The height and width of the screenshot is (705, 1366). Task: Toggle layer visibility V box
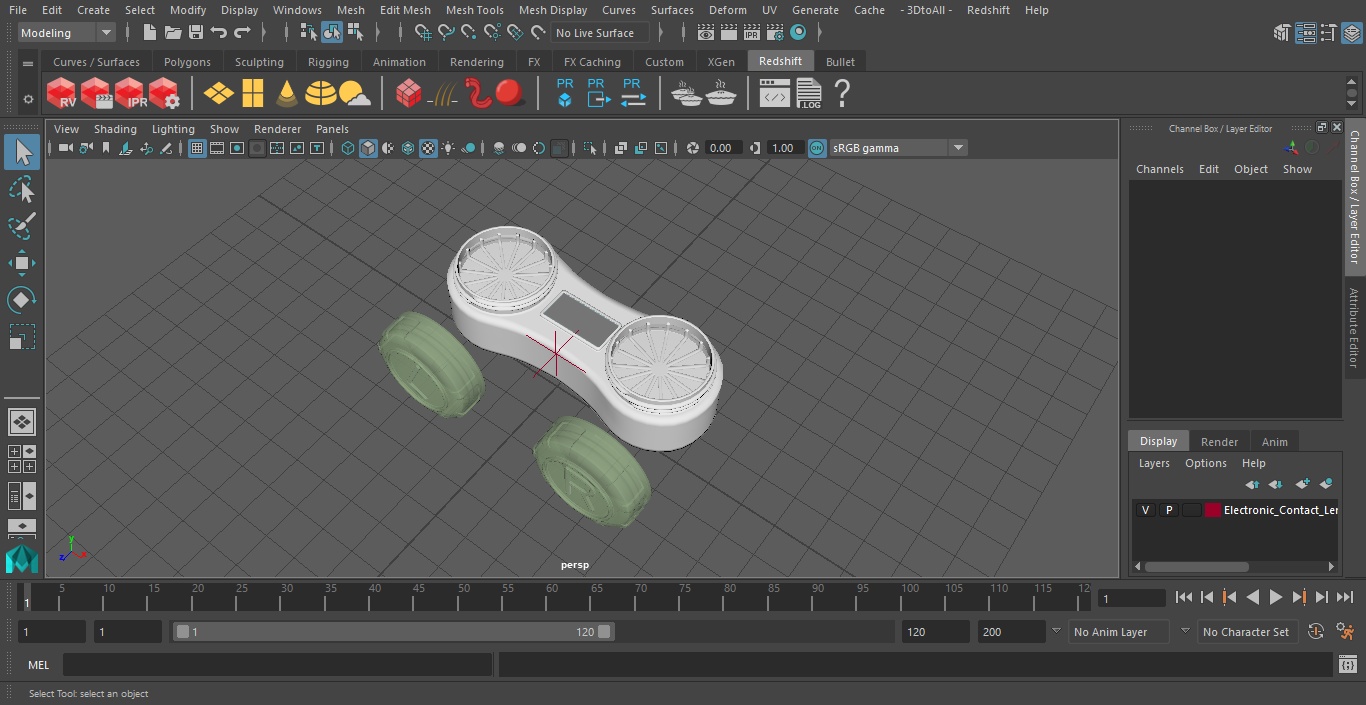[1146, 510]
